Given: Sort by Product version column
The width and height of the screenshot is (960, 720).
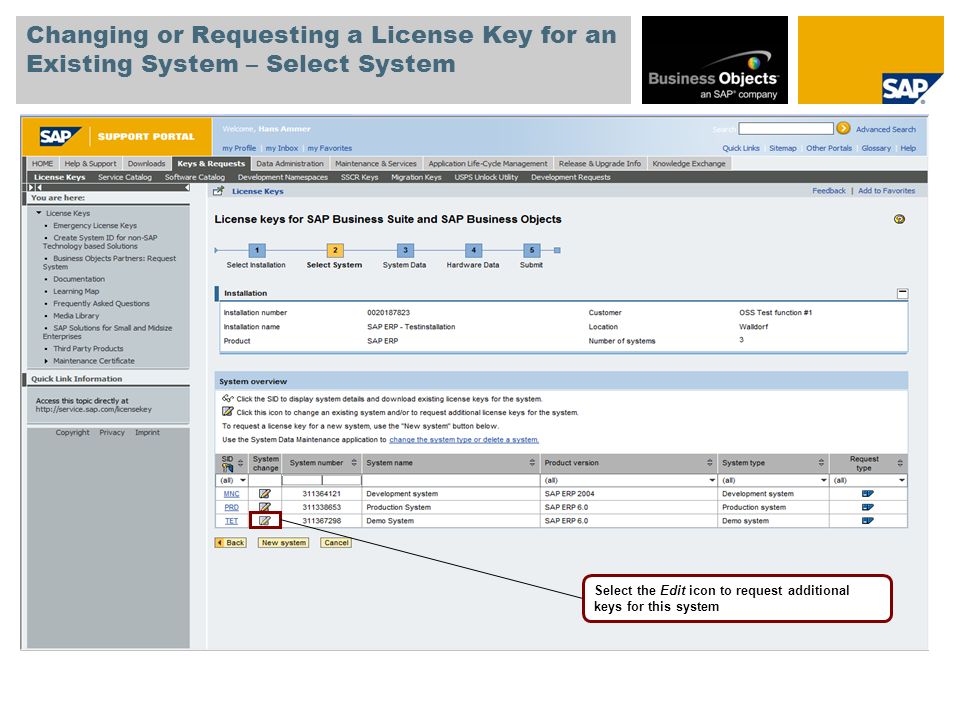Looking at the screenshot, I should pyautogui.click(x=710, y=463).
